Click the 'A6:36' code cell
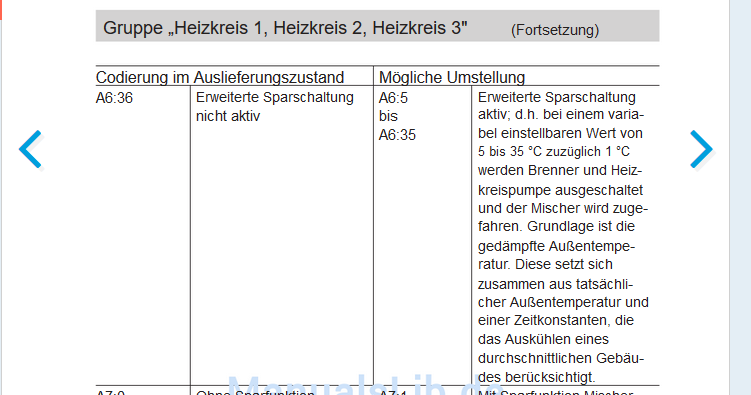Viewport: 751px width, 395px height. click(x=114, y=98)
